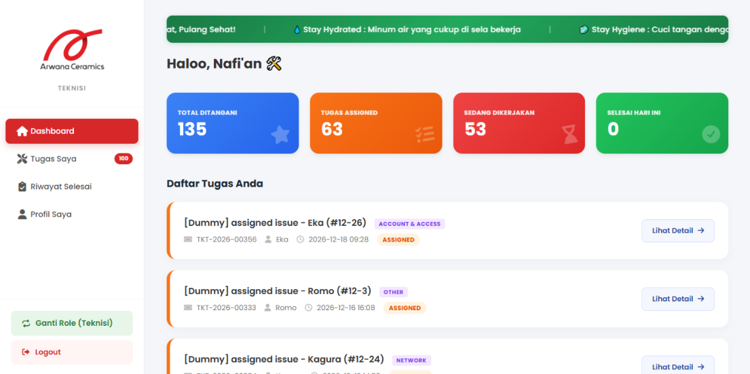Open the Tugas Assigned card
Screen dimensions: 750x374
[376, 123]
